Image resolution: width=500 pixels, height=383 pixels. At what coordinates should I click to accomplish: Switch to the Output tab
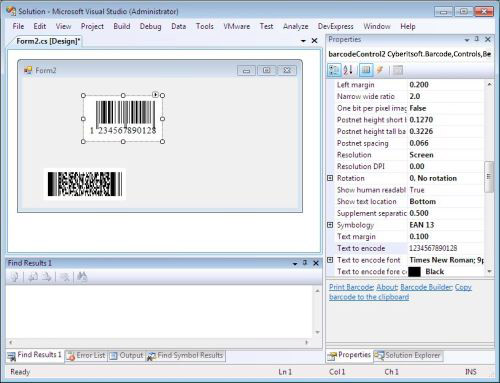tap(127, 356)
